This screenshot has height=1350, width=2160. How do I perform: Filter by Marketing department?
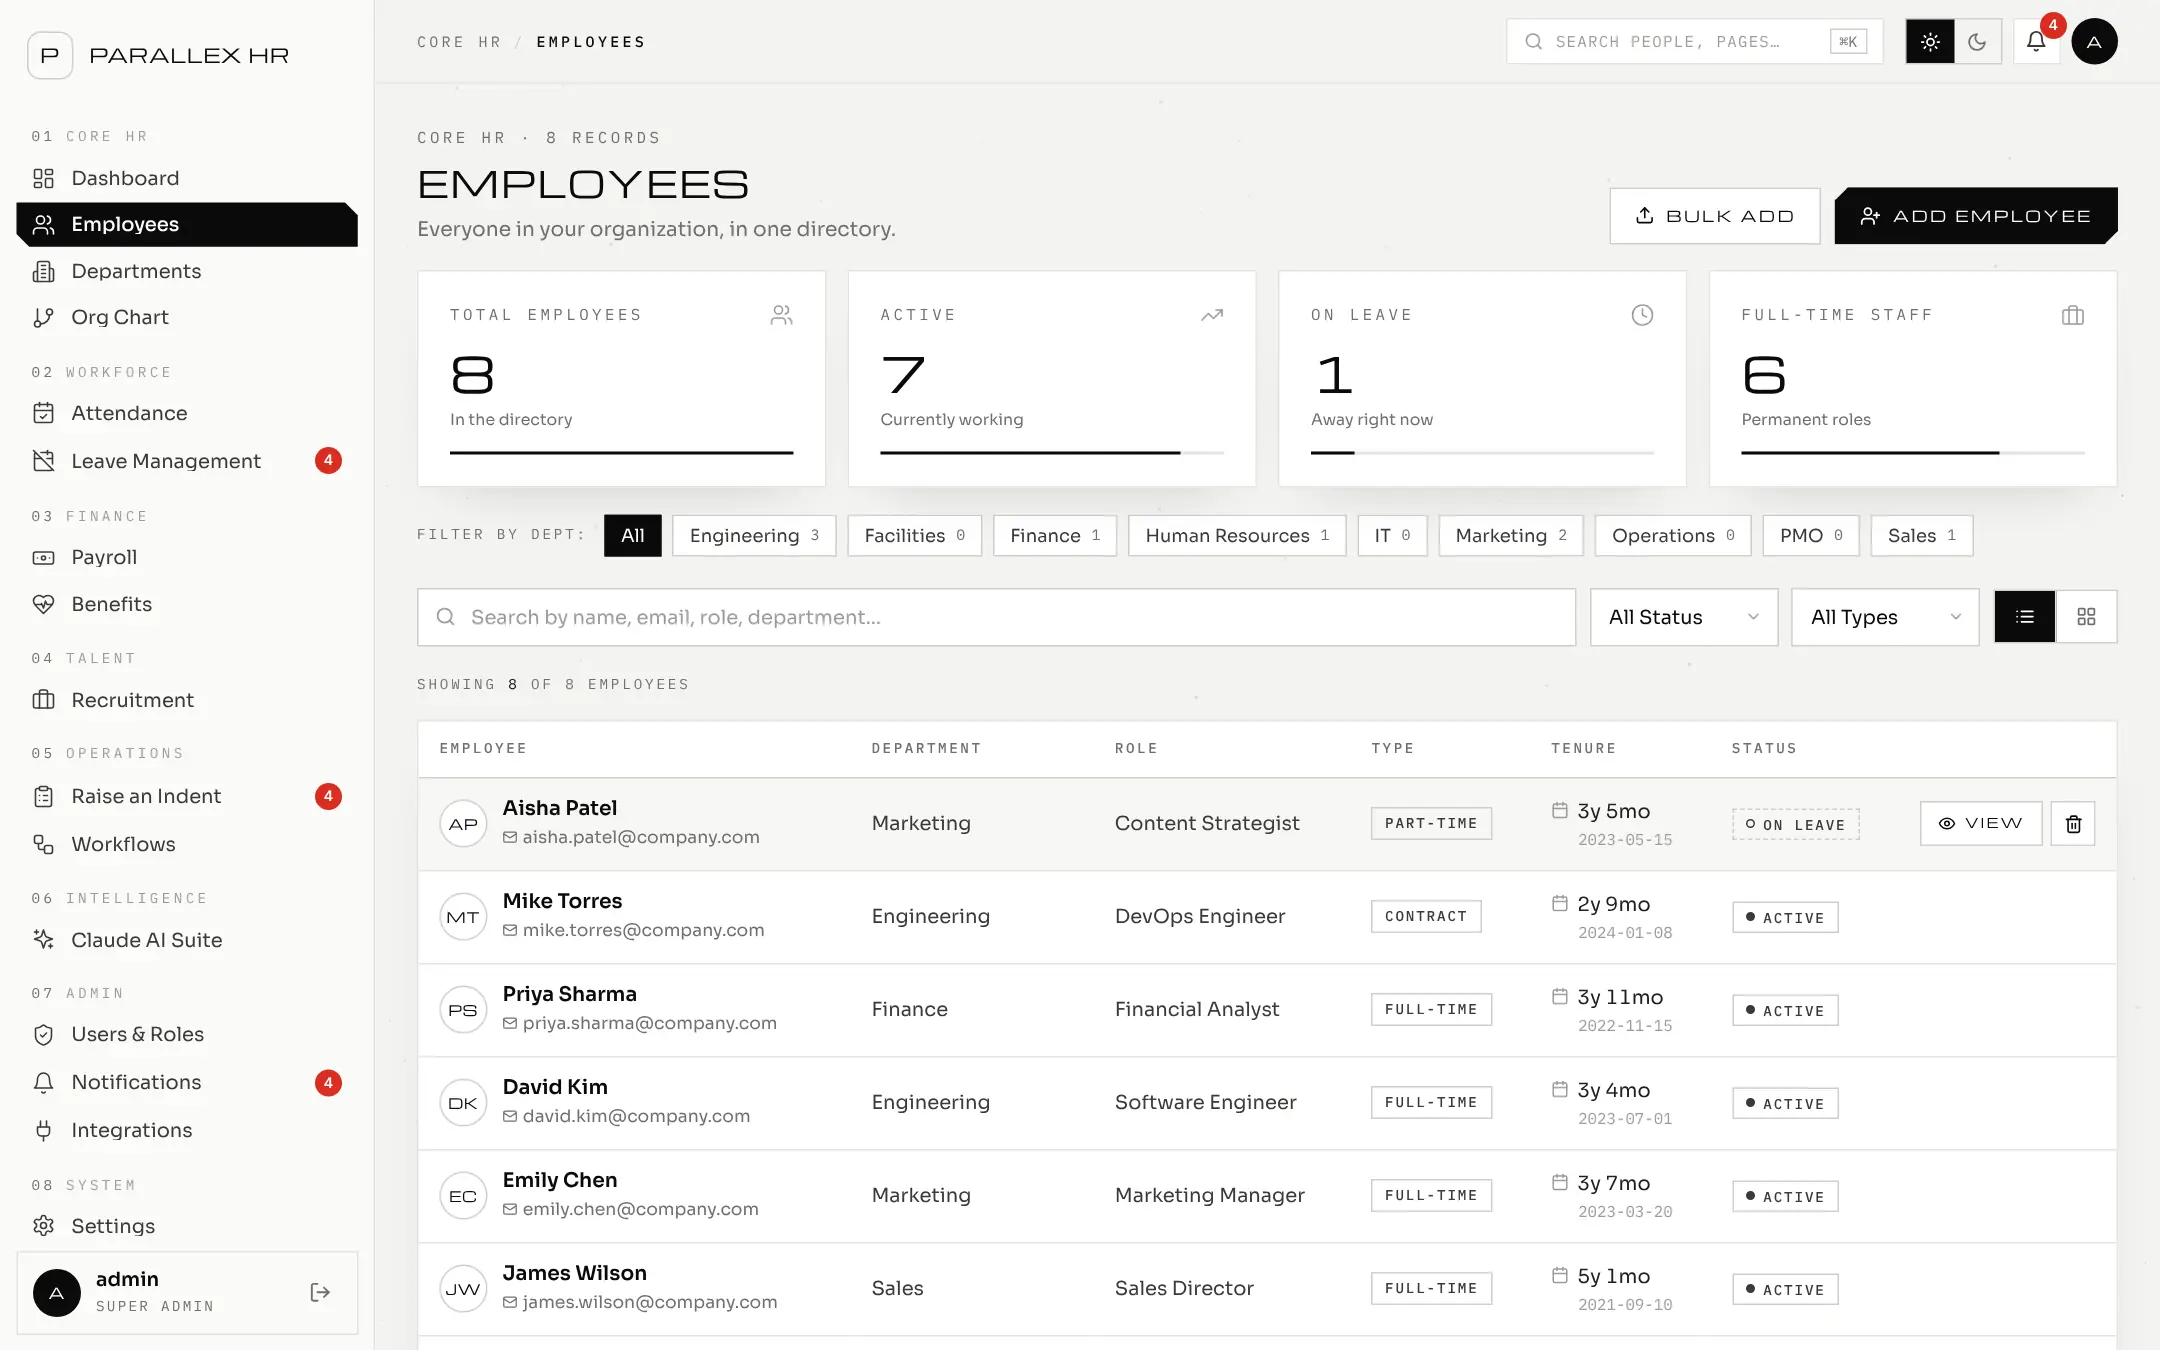click(x=1511, y=536)
